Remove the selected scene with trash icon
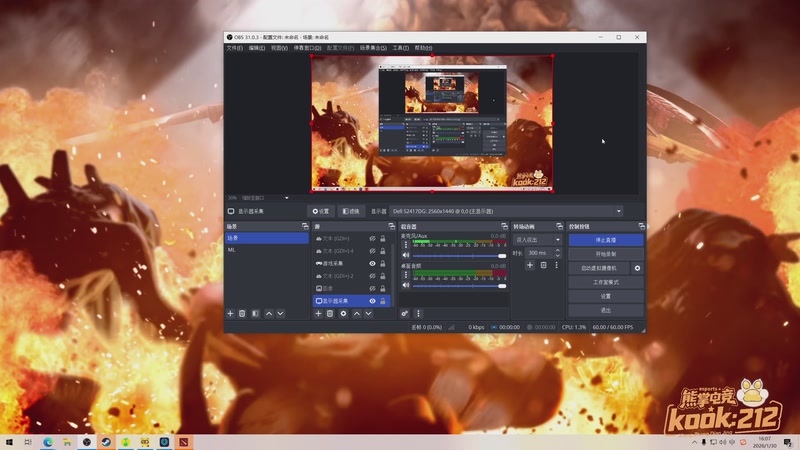The height and width of the screenshot is (450, 800). pos(242,313)
